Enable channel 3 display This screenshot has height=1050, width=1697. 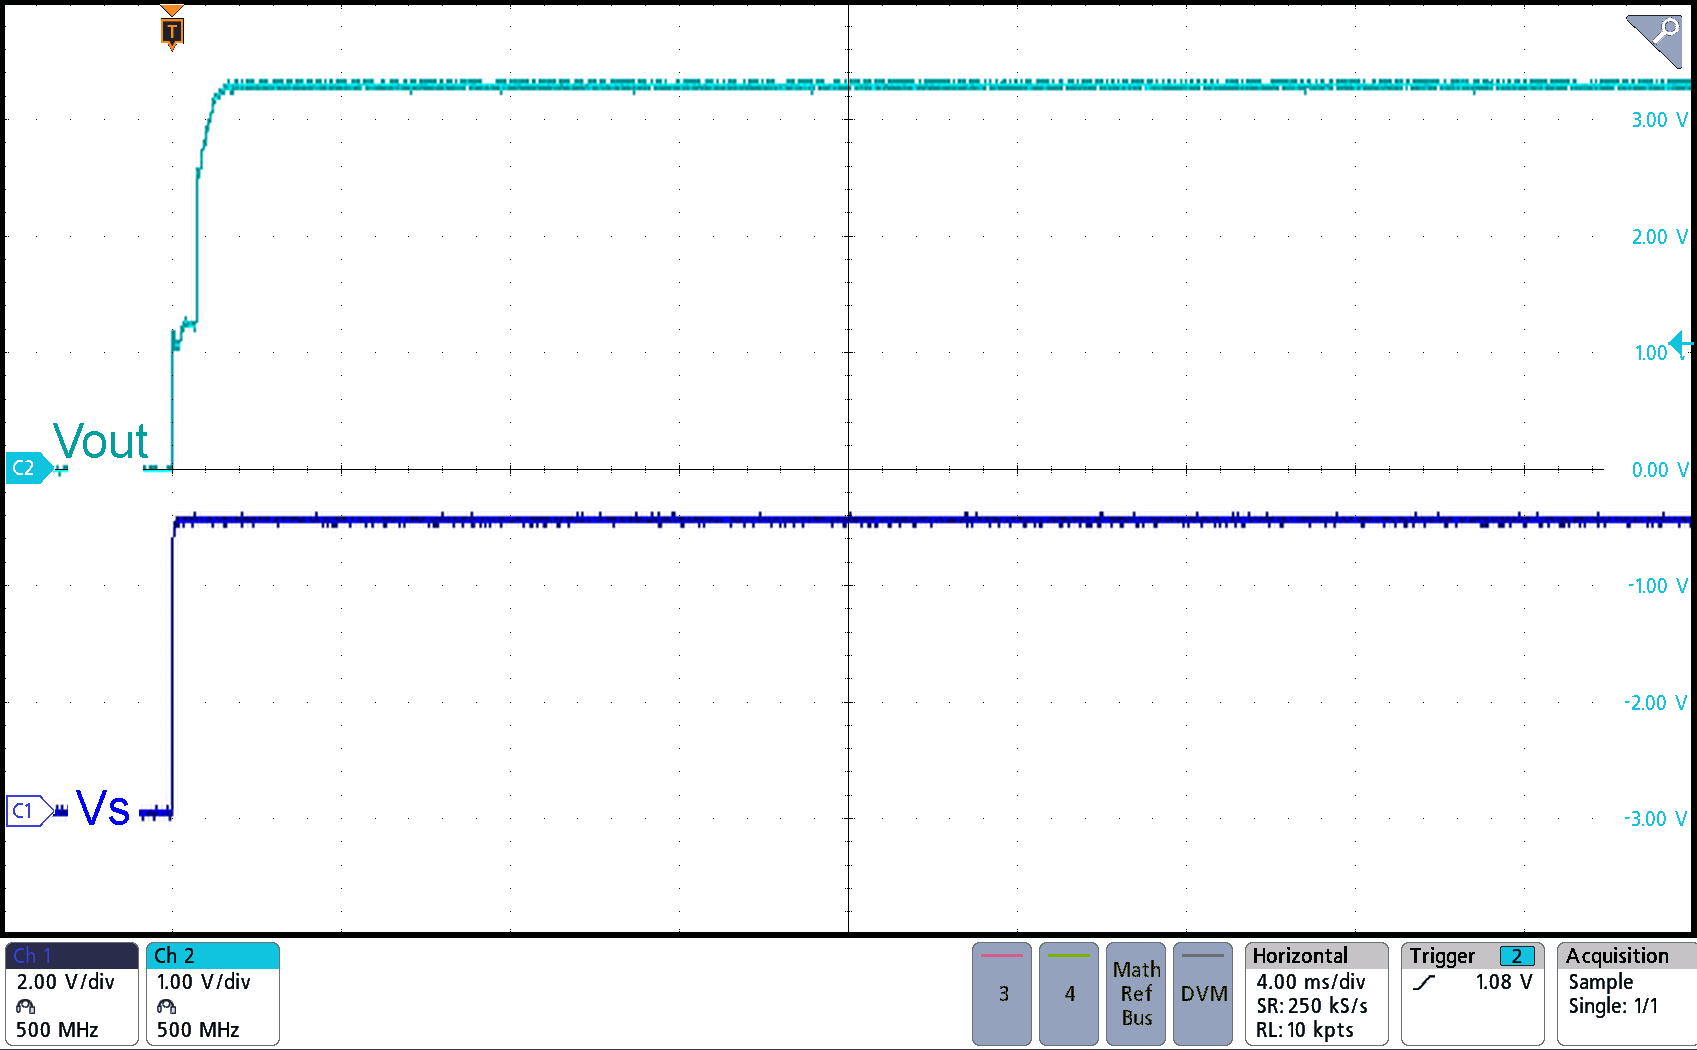point(1001,993)
